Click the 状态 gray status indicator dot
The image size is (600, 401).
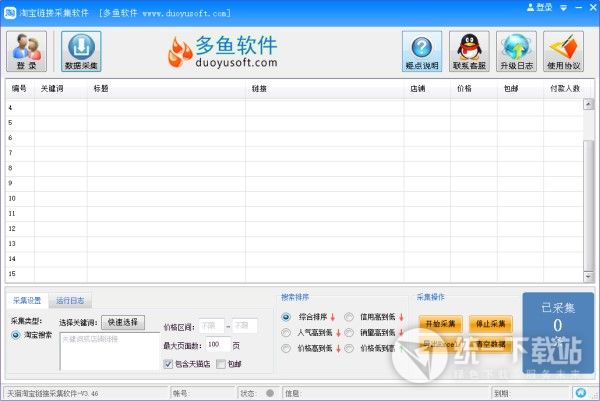pyautogui.click(x=270, y=393)
